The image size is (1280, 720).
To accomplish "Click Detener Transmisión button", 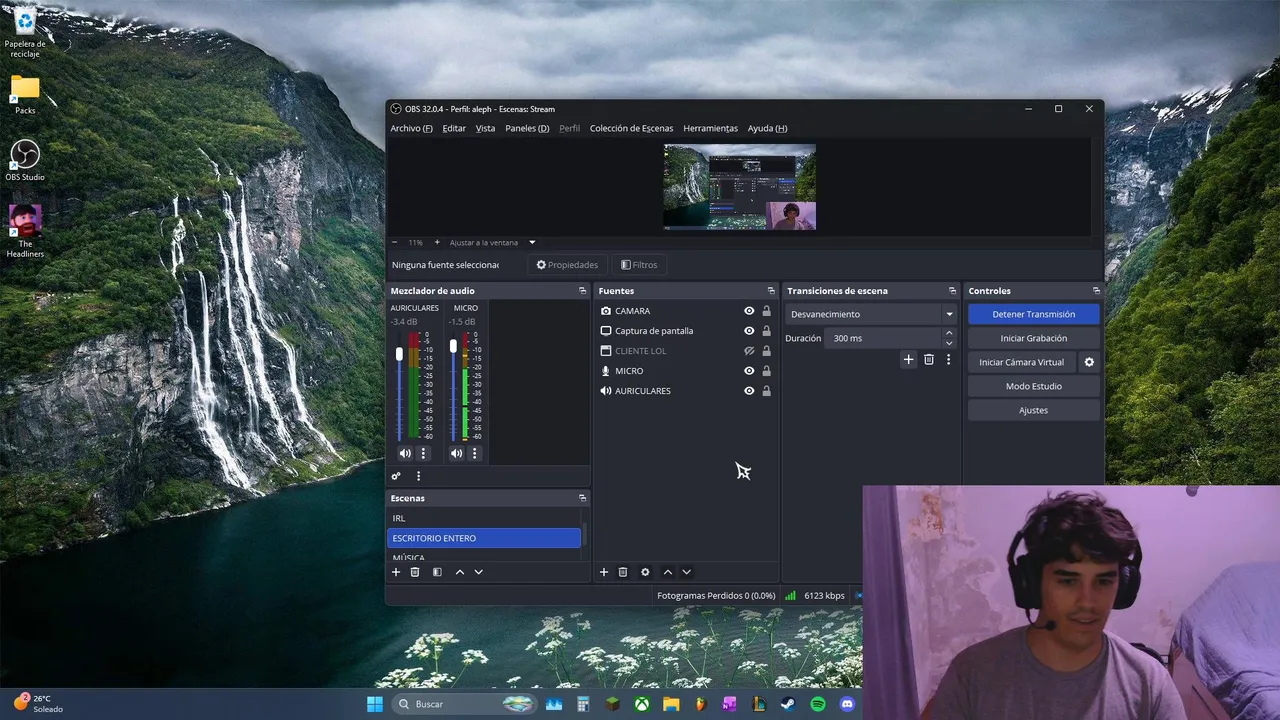I will pyautogui.click(x=1033, y=314).
